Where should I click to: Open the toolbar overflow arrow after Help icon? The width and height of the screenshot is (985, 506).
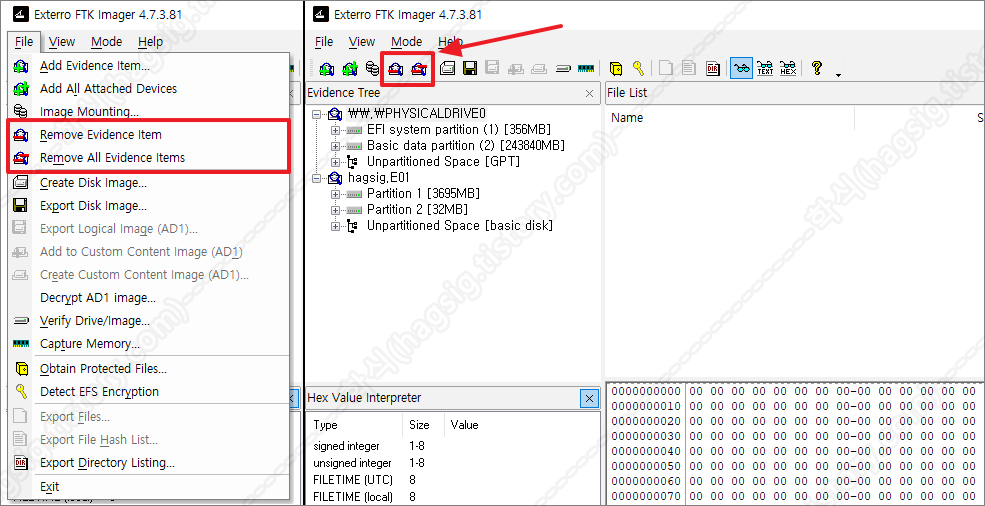click(x=838, y=75)
